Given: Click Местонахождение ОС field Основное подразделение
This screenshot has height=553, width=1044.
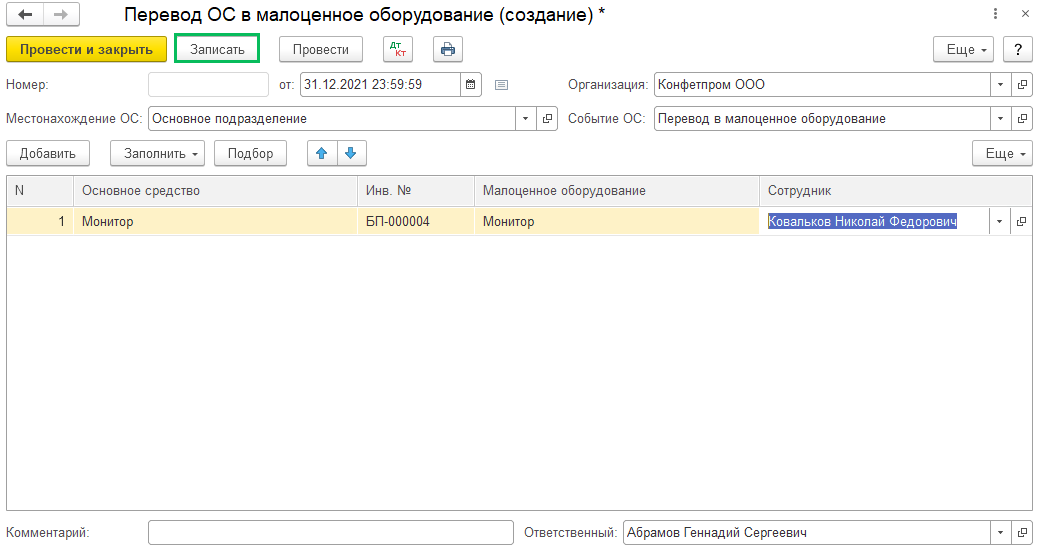Looking at the screenshot, I should (x=332, y=118).
